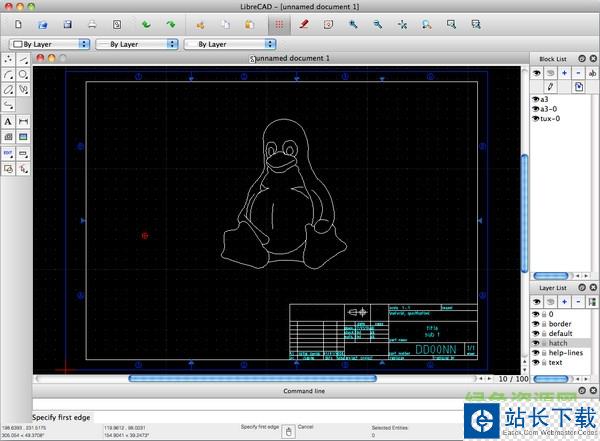Click the Undo arrow in toolbar
600x441 pixels.
point(146,23)
